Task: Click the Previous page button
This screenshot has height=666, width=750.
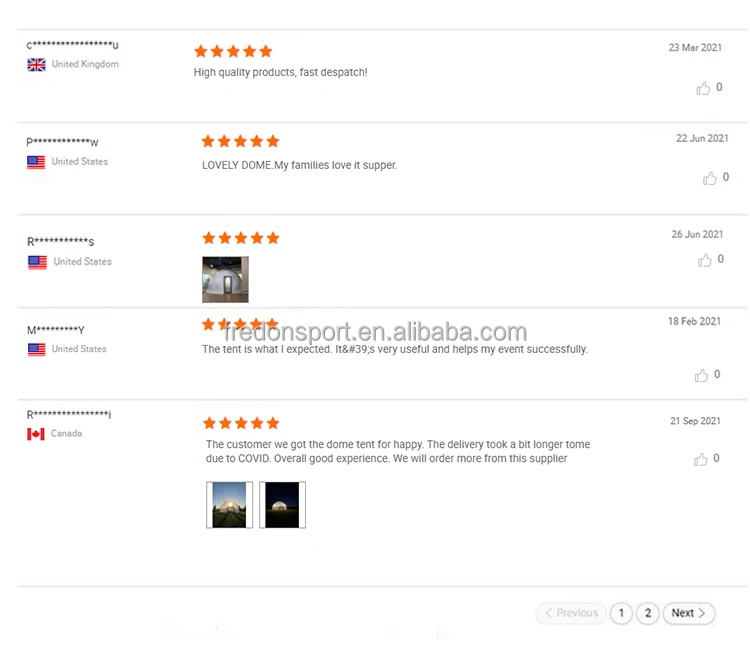Action: click(571, 613)
